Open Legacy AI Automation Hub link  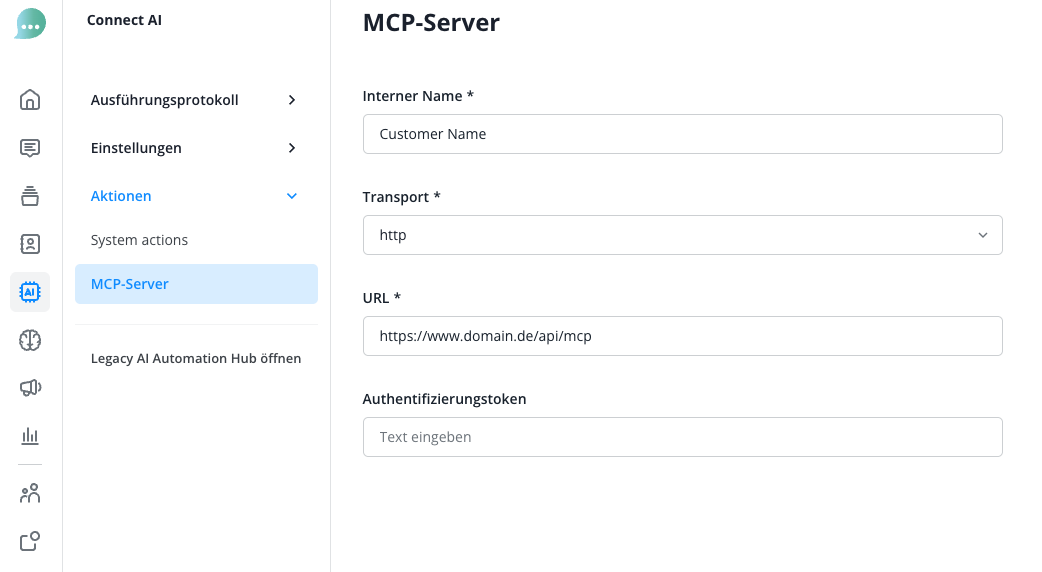(196, 358)
